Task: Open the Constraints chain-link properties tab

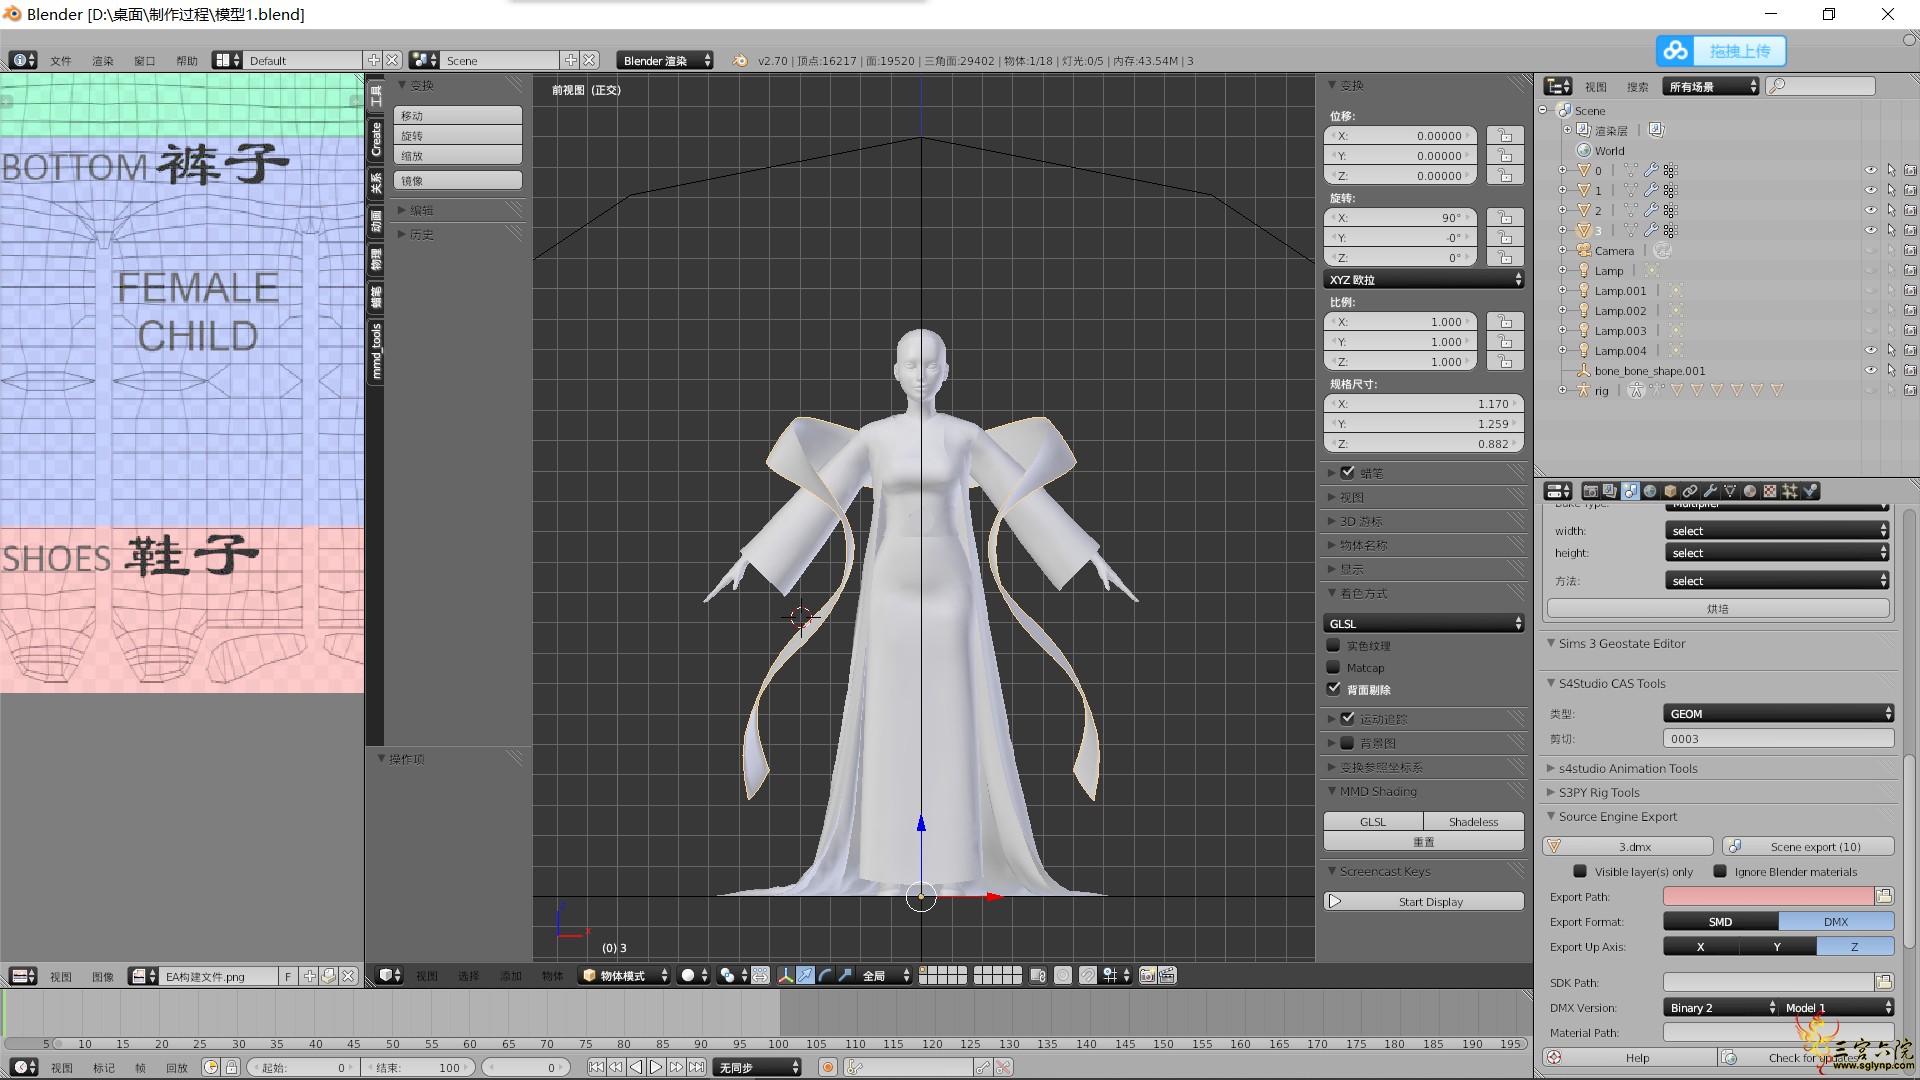Action: click(x=1690, y=491)
